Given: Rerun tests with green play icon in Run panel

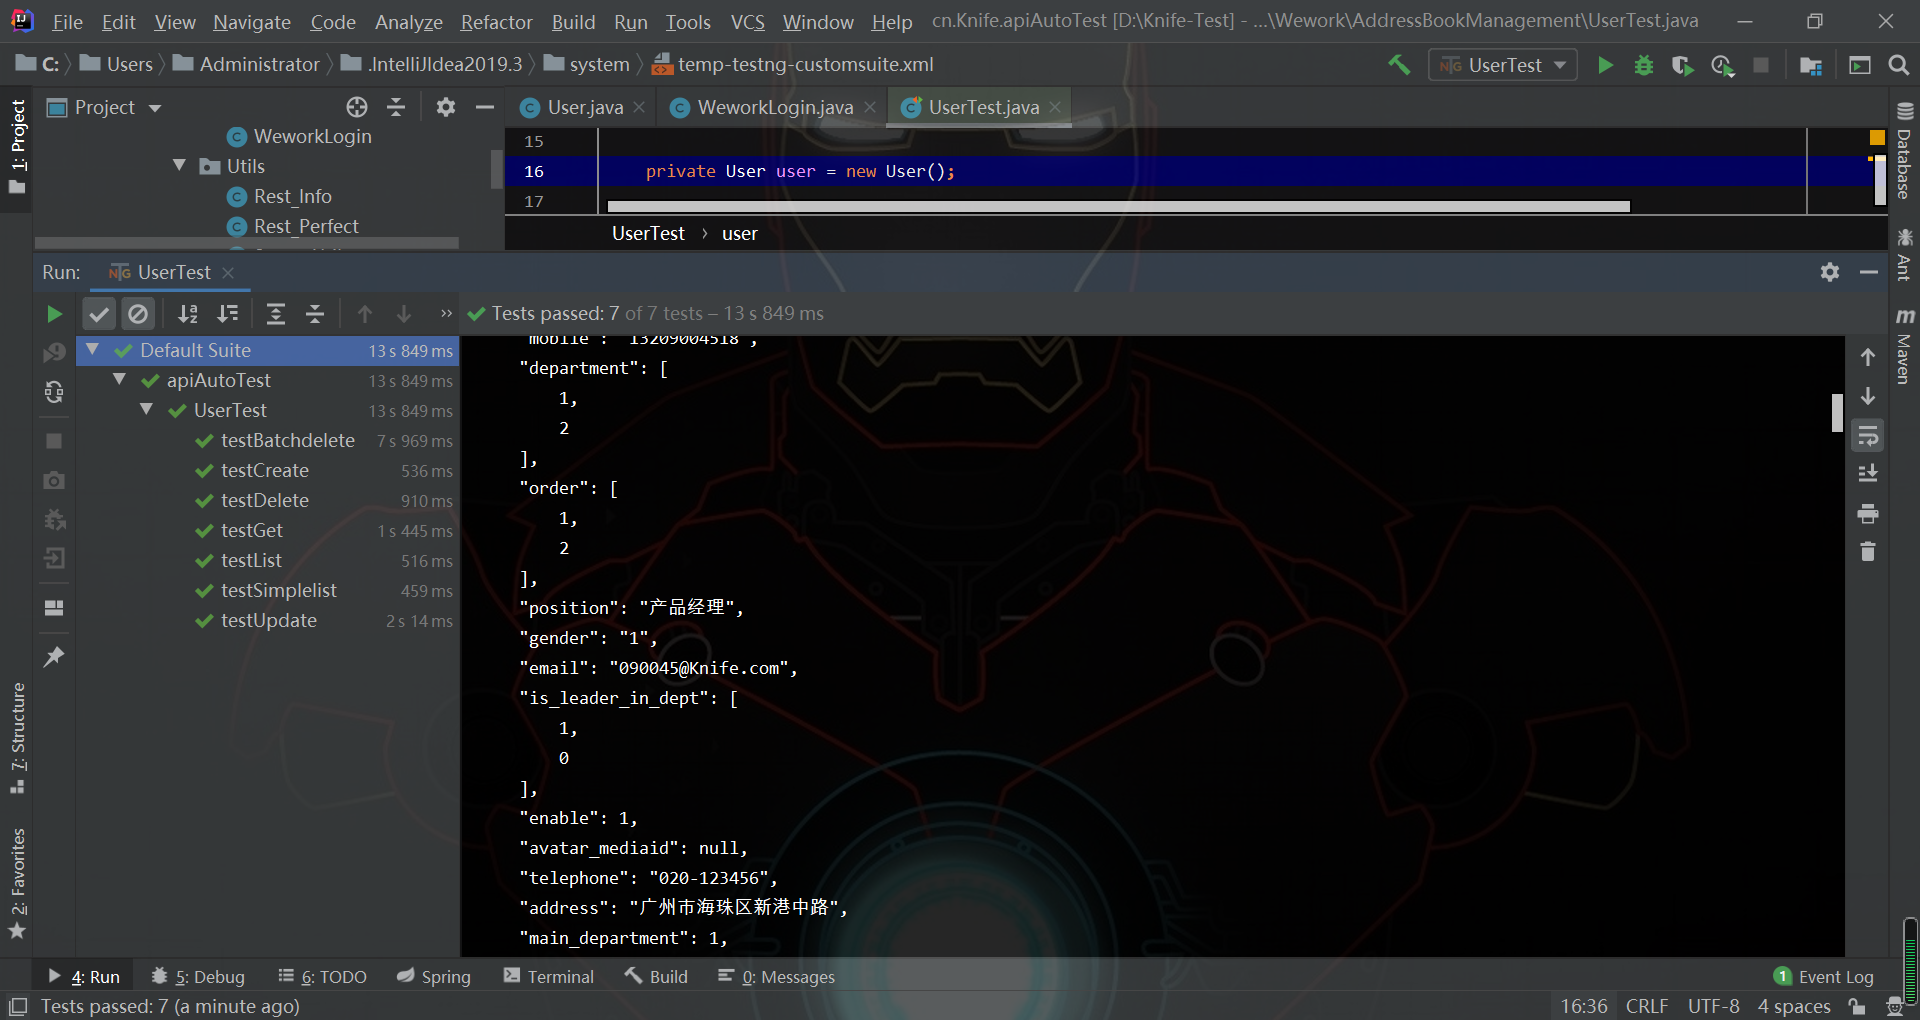Looking at the screenshot, I should [54, 314].
